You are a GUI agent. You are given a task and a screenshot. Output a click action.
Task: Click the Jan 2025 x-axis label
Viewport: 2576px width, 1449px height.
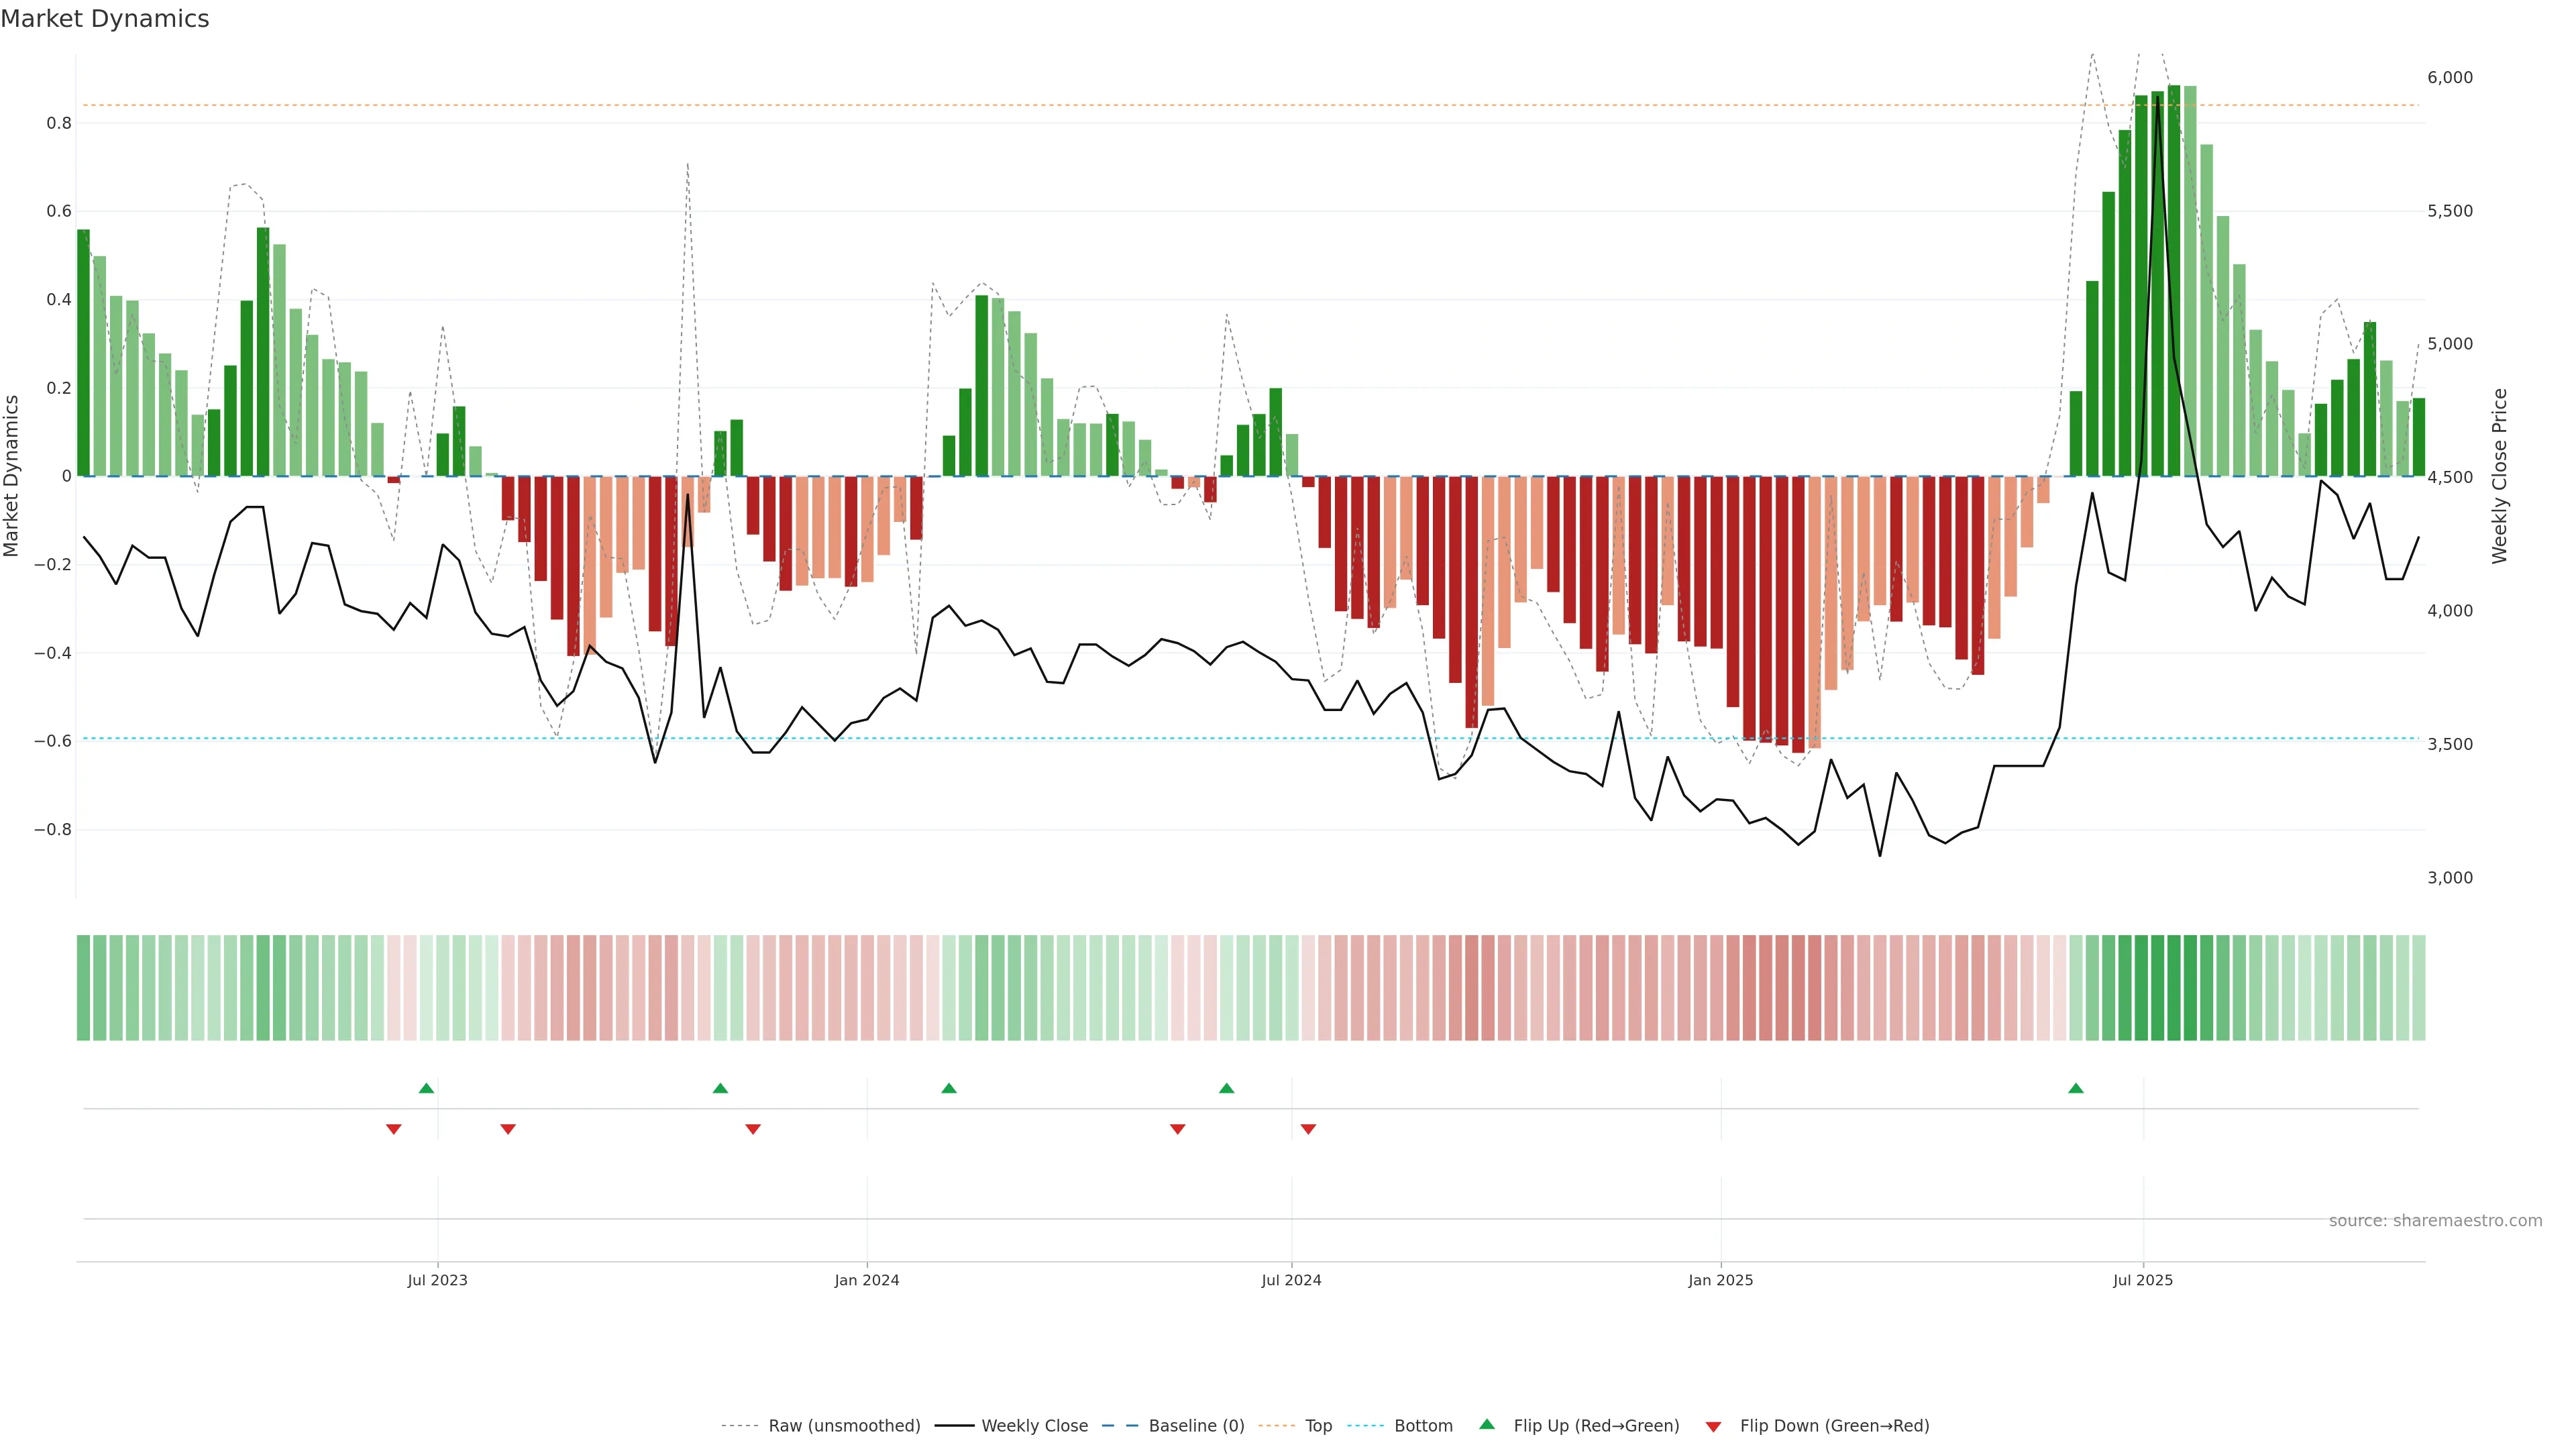coord(1720,1280)
